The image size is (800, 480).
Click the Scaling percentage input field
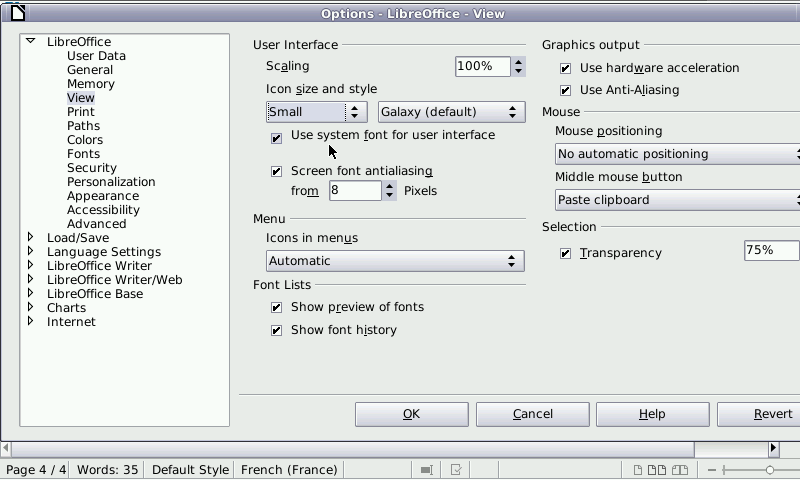pyautogui.click(x=482, y=67)
